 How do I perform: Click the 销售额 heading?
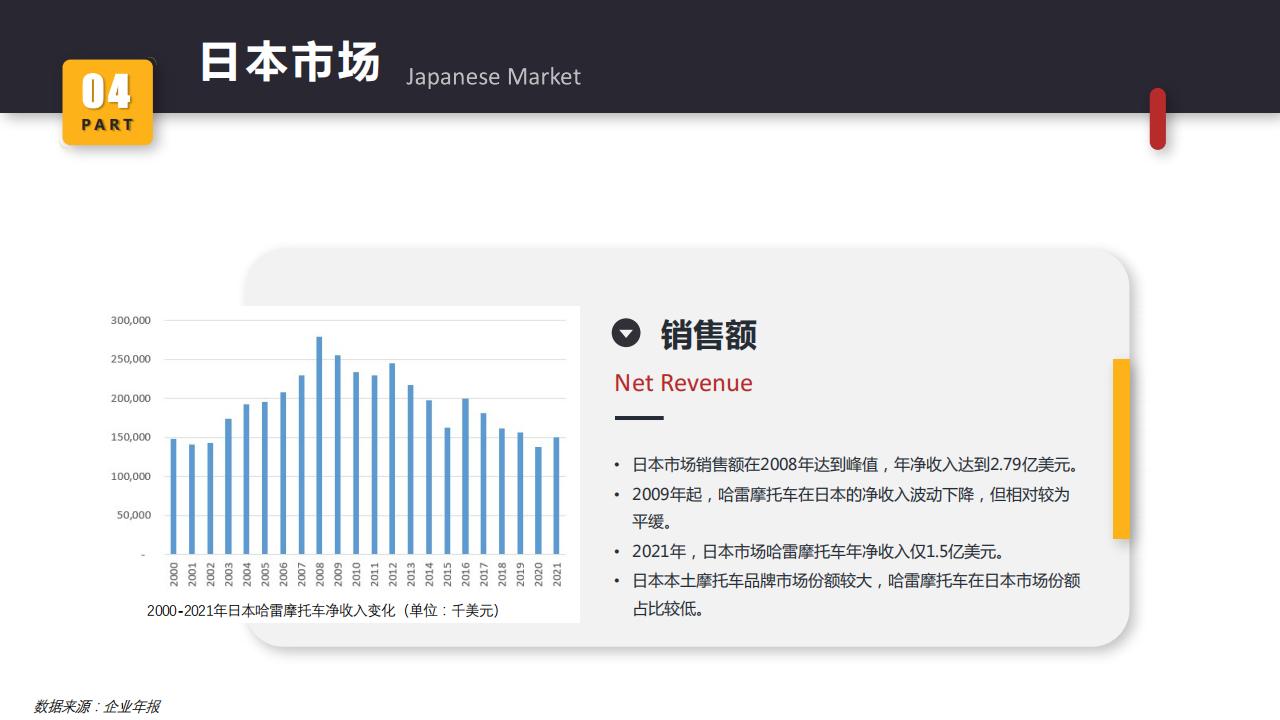[709, 335]
